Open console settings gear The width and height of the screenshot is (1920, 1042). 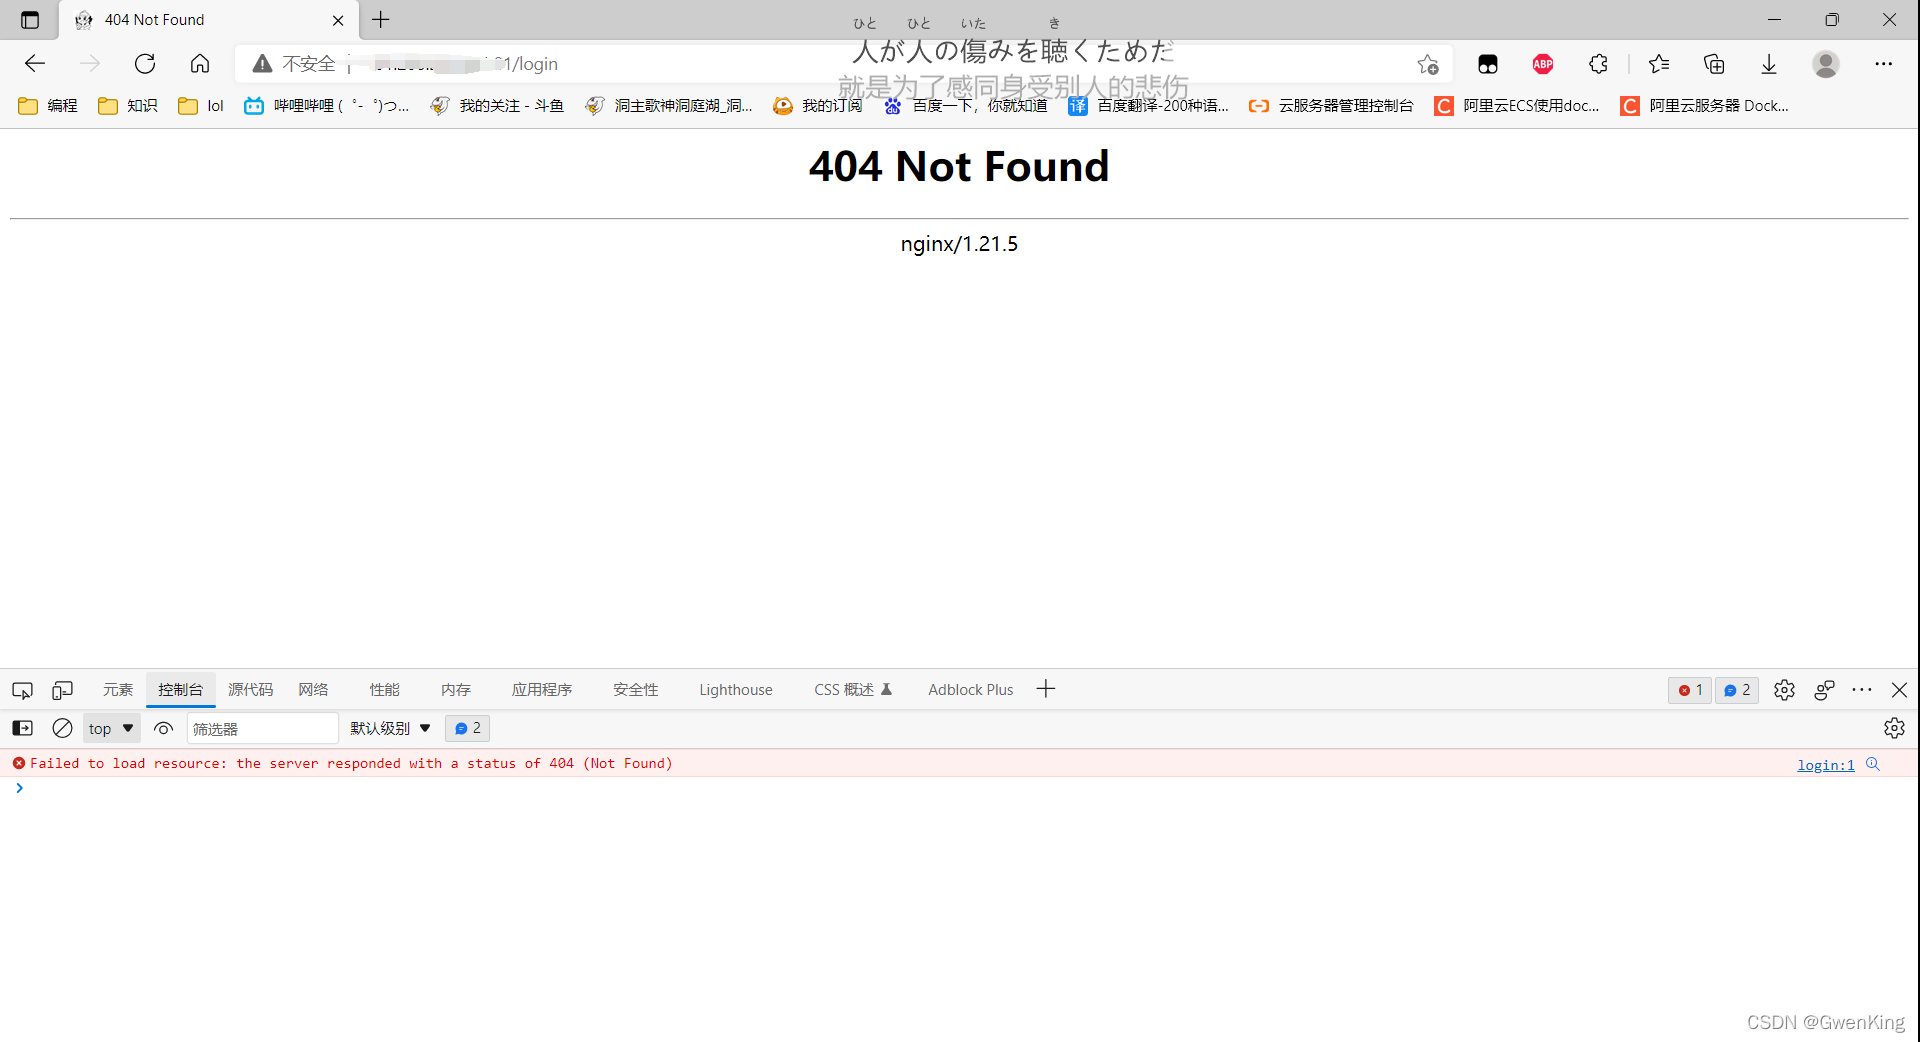click(x=1894, y=728)
